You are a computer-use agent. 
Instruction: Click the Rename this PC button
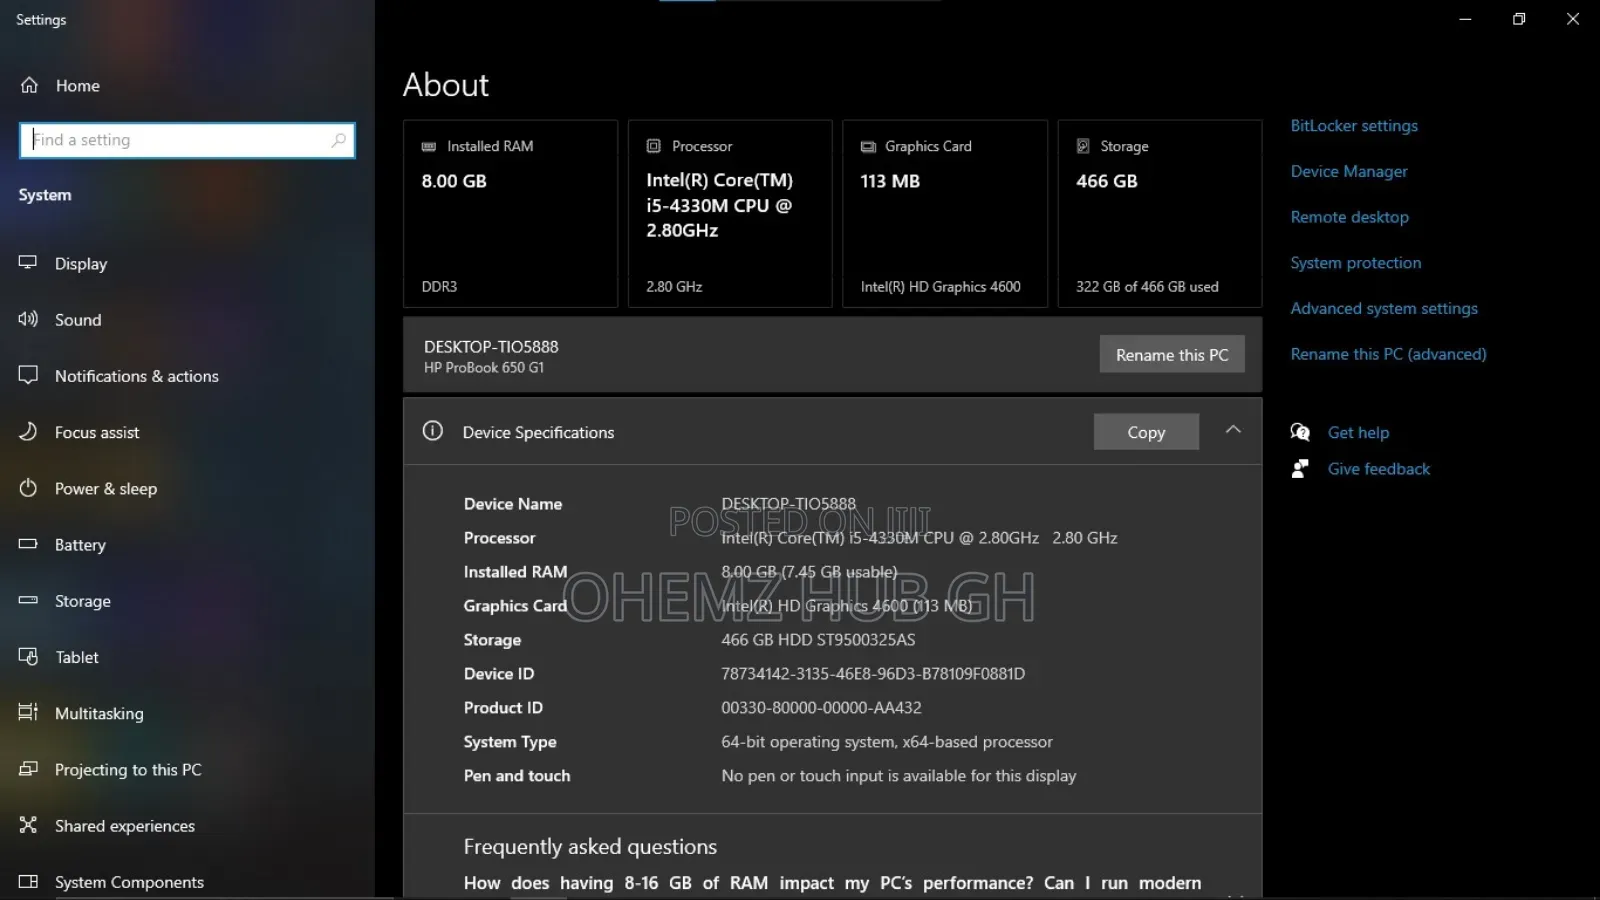click(x=1172, y=354)
